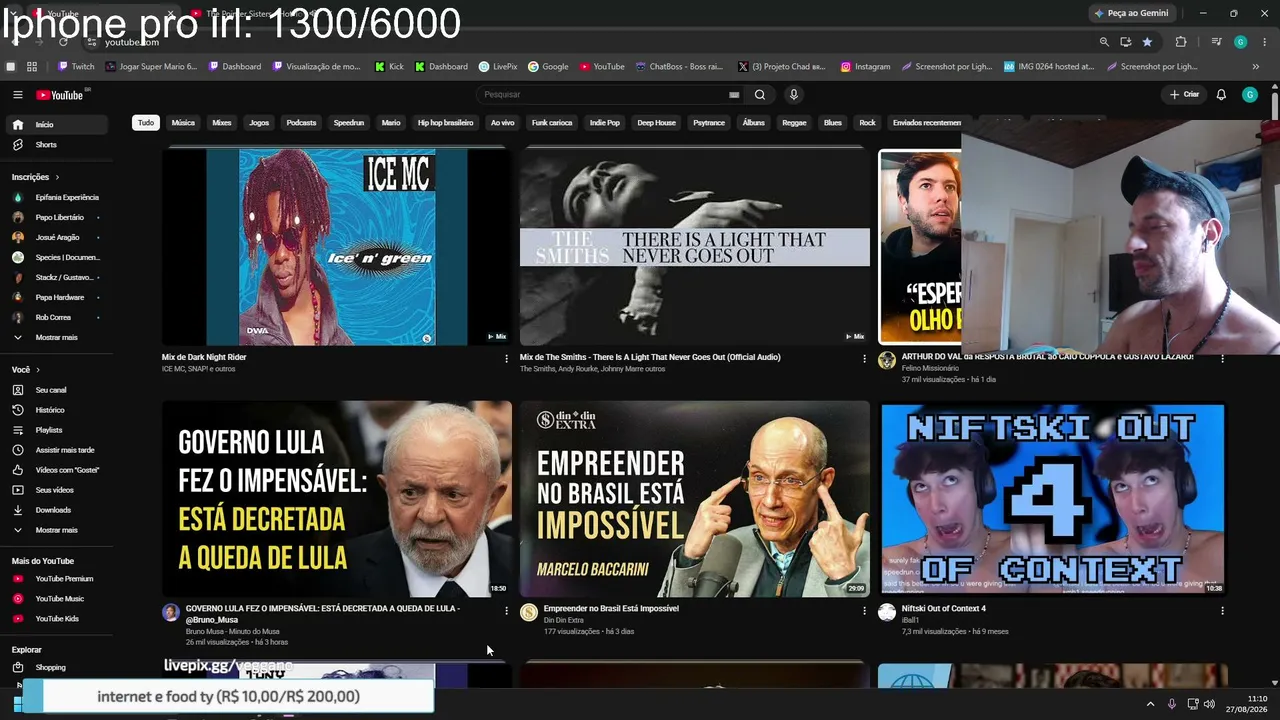This screenshot has height=720, width=1280.
Task: Select the Hip hop brasileiro filter chip
Action: [x=445, y=123]
